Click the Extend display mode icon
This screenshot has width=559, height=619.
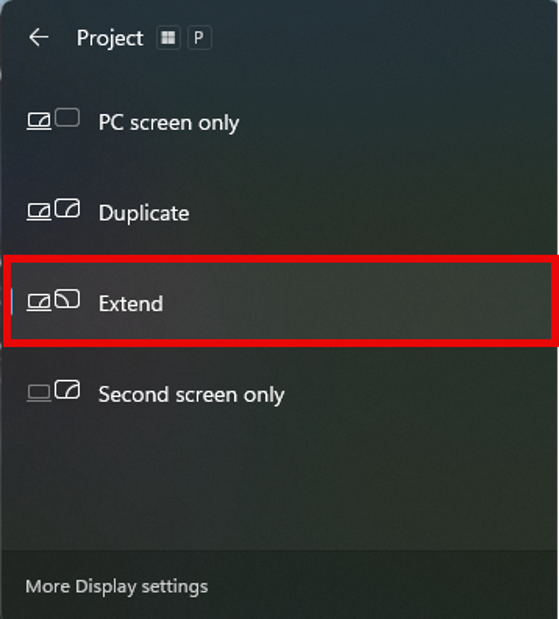(x=53, y=300)
